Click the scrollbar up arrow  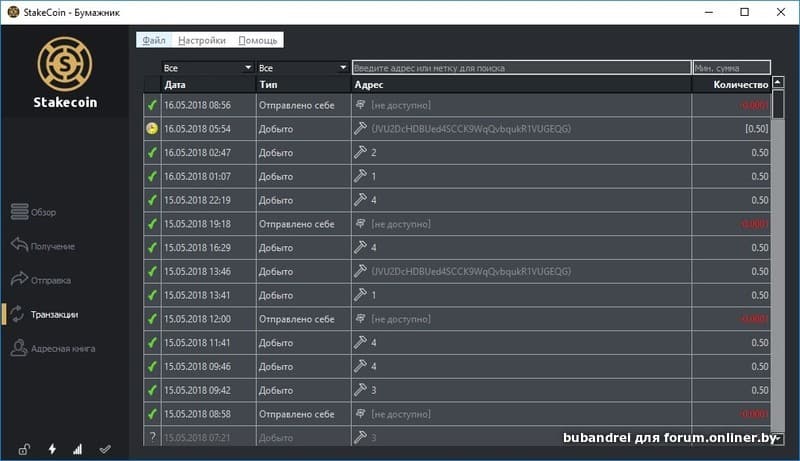(778, 82)
